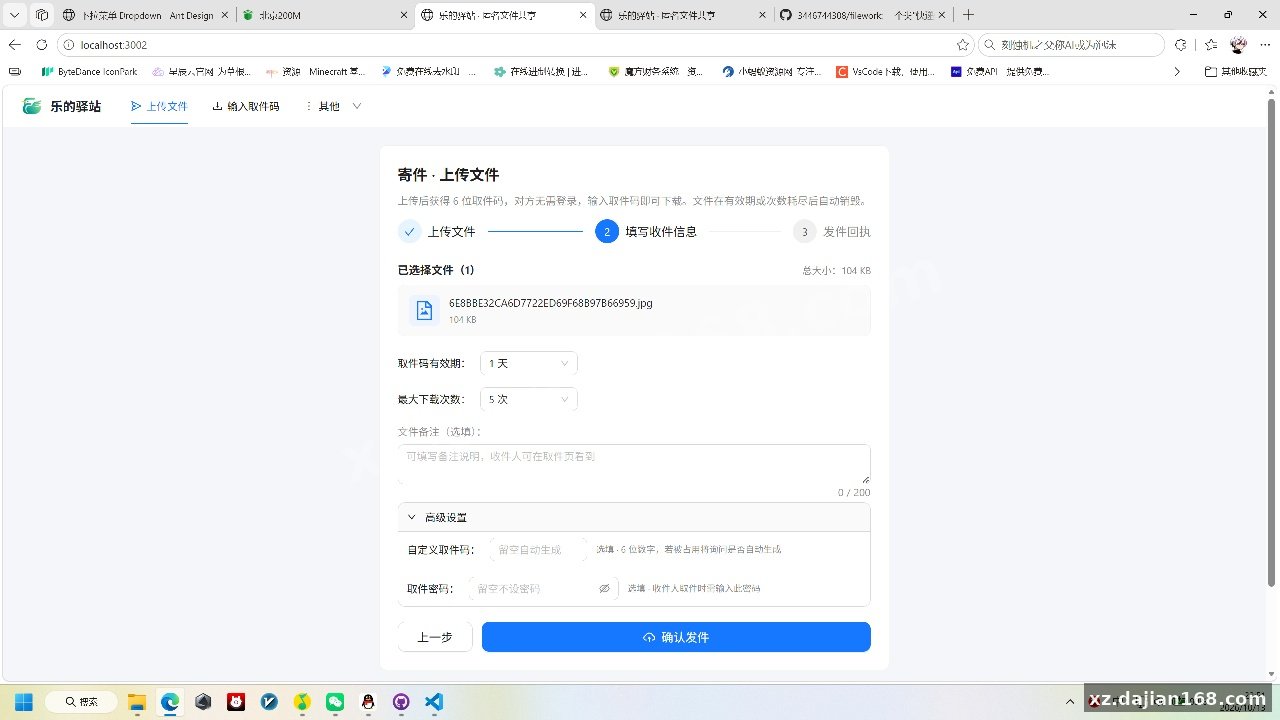The height and width of the screenshot is (720, 1280).
Task: Collapse the 高级设置 section
Action: [634, 517]
